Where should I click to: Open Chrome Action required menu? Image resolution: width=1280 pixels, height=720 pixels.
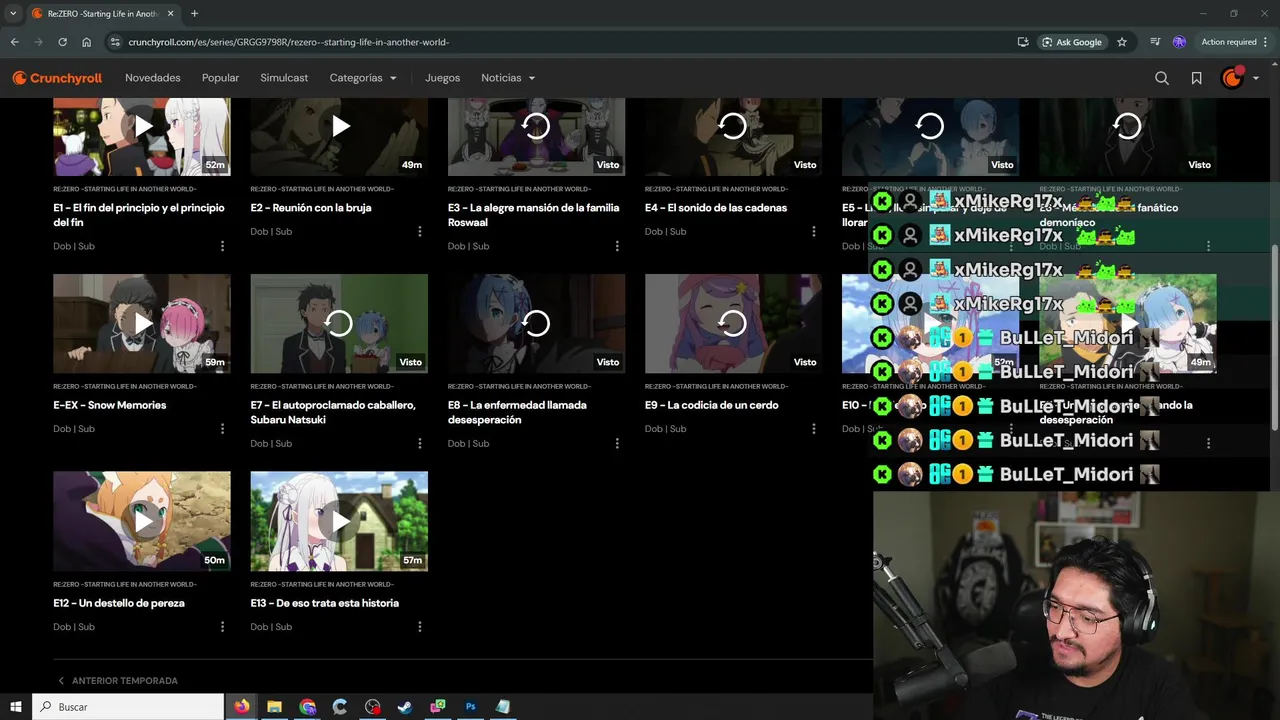pyautogui.click(x=1233, y=42)
